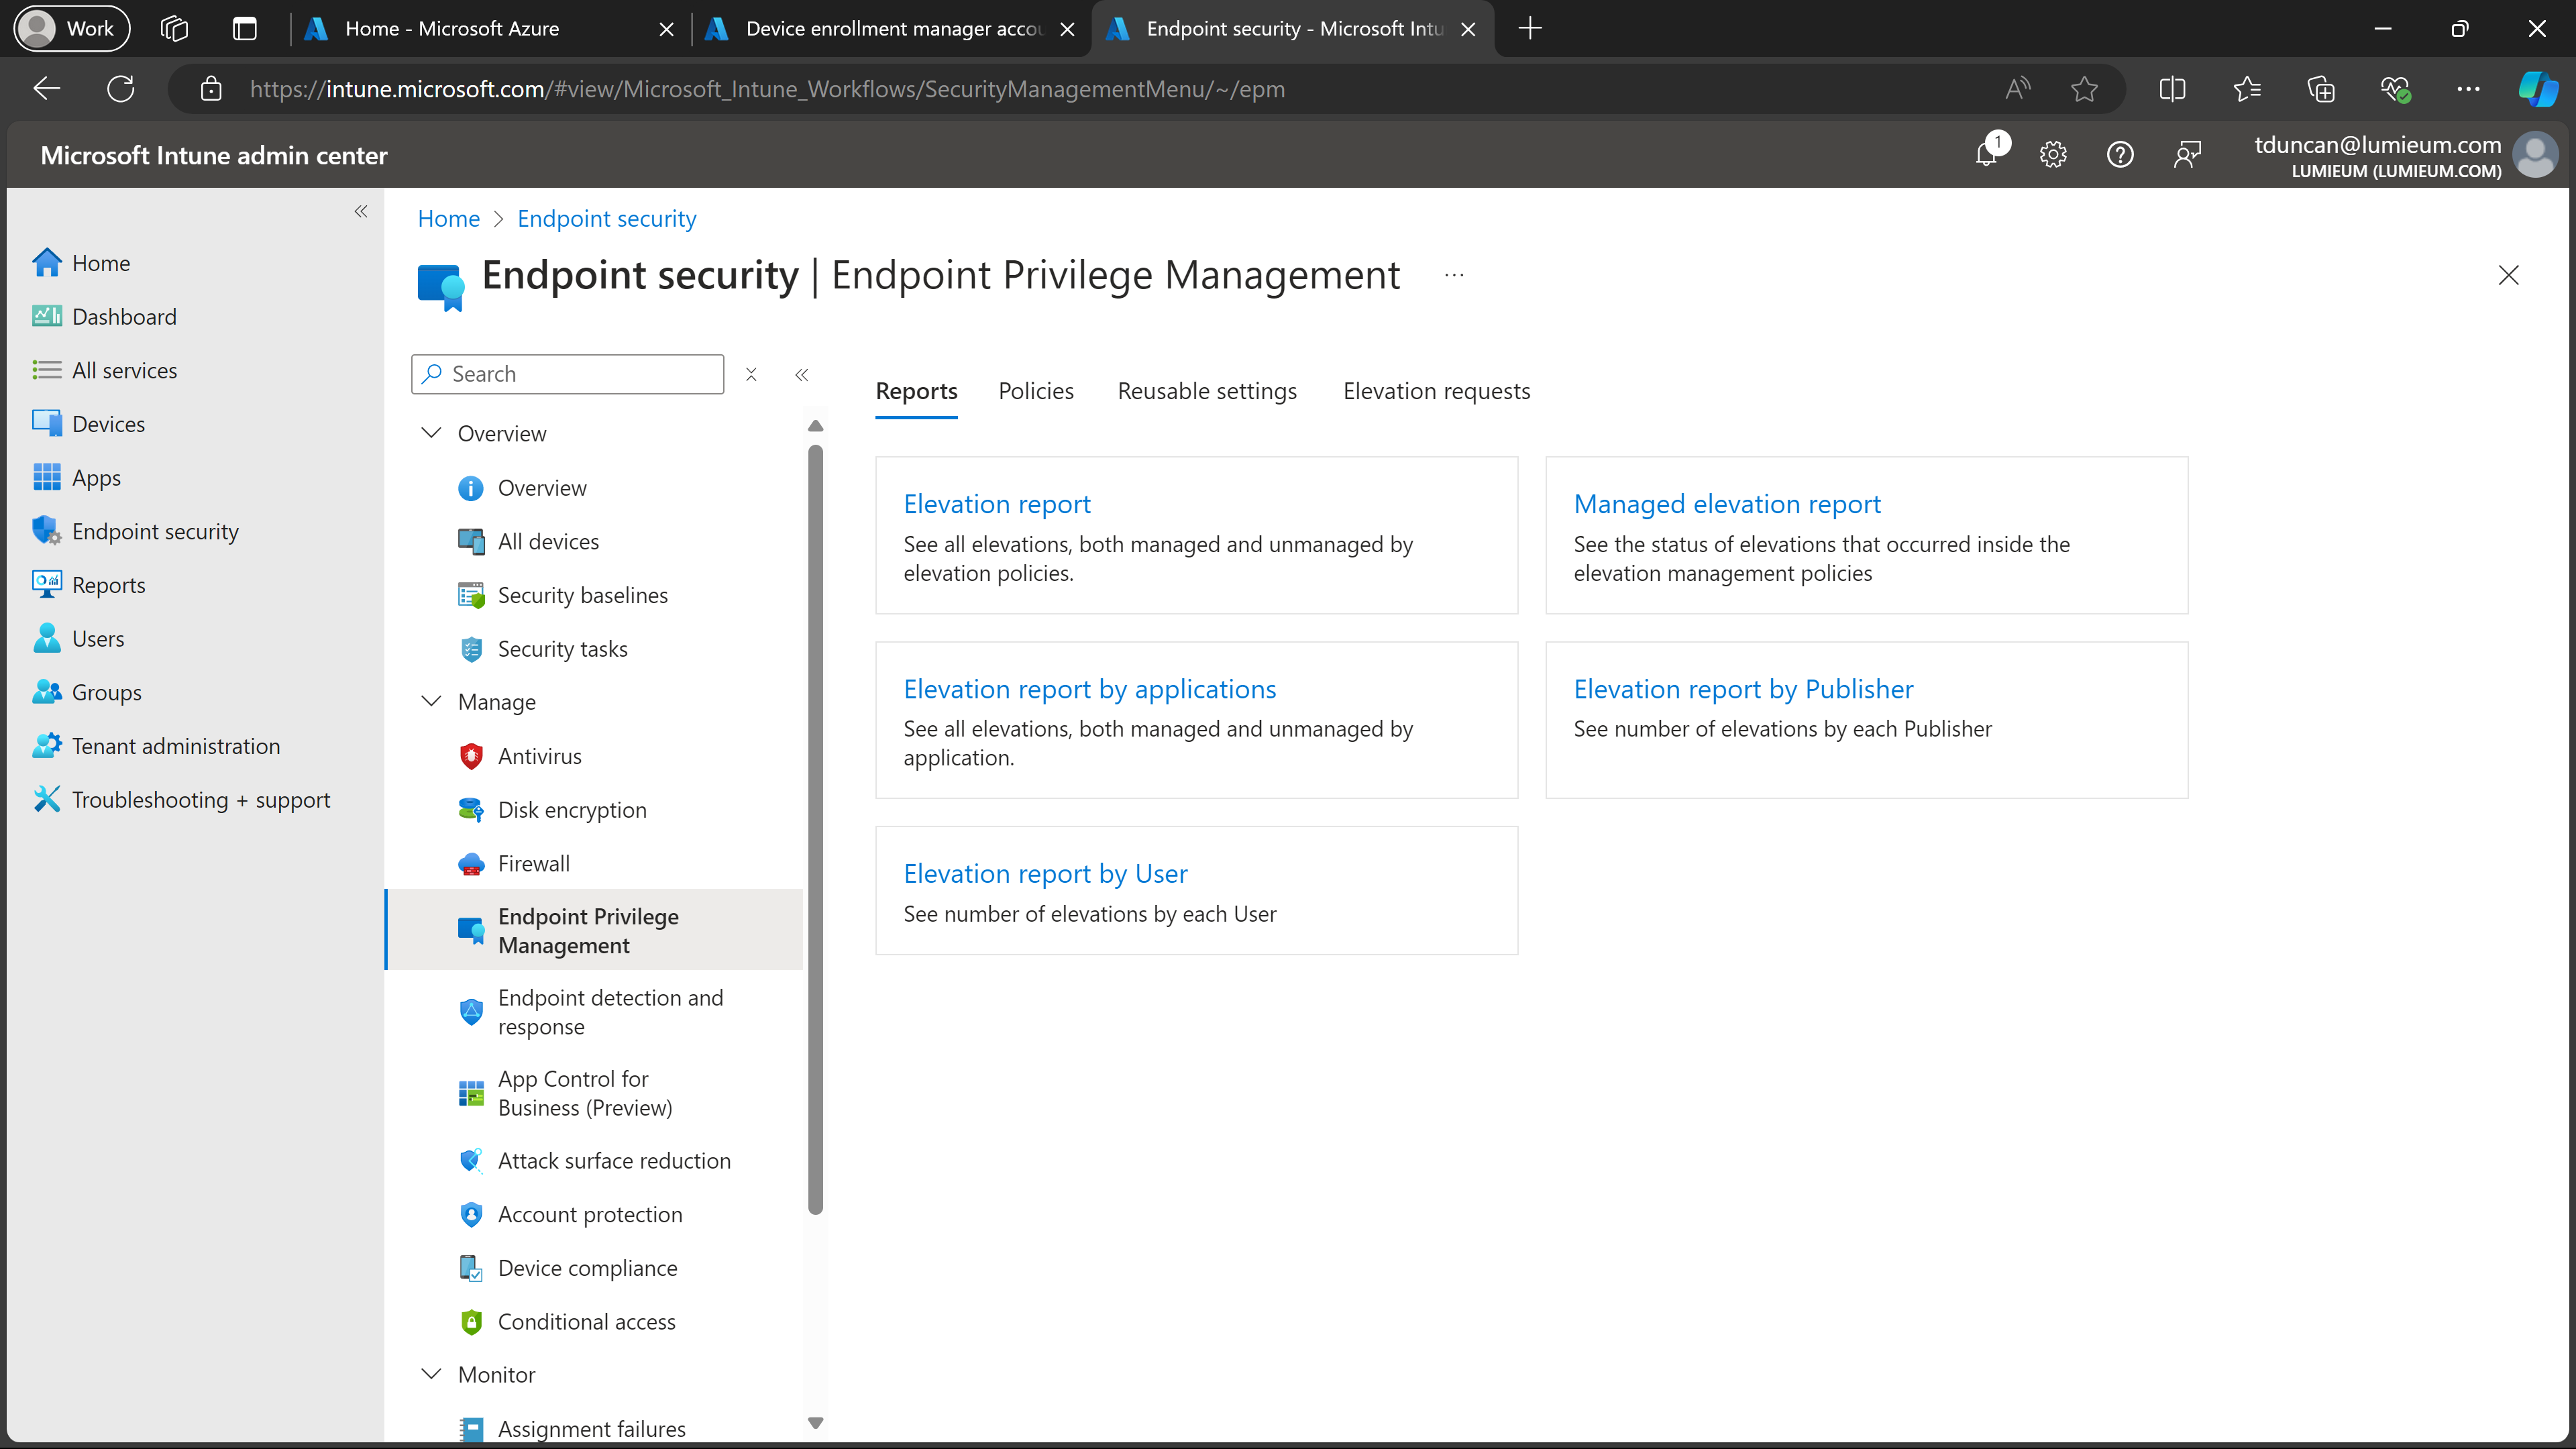
Task: Collapse the main left navigation pane
Action: [361, 211]
